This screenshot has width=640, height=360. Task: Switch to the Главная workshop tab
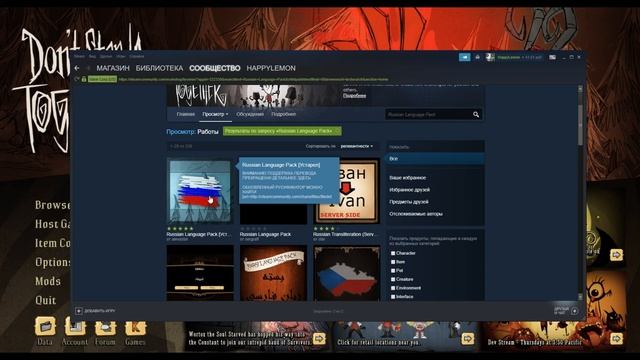(186, 114)
